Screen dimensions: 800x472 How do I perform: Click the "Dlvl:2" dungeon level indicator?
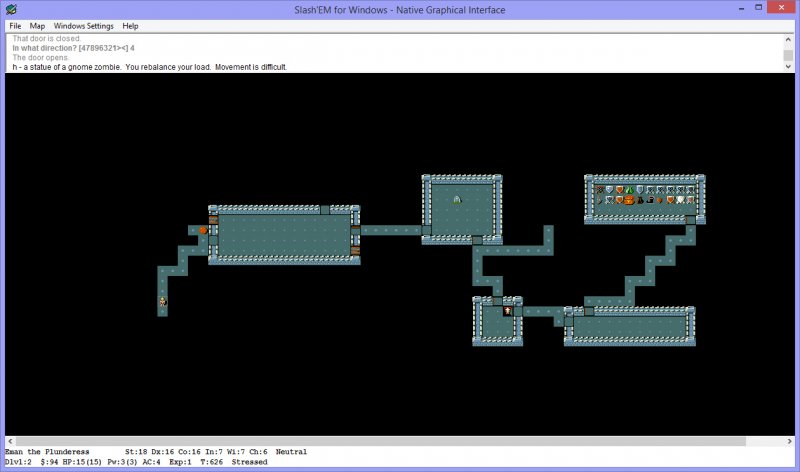18,462
